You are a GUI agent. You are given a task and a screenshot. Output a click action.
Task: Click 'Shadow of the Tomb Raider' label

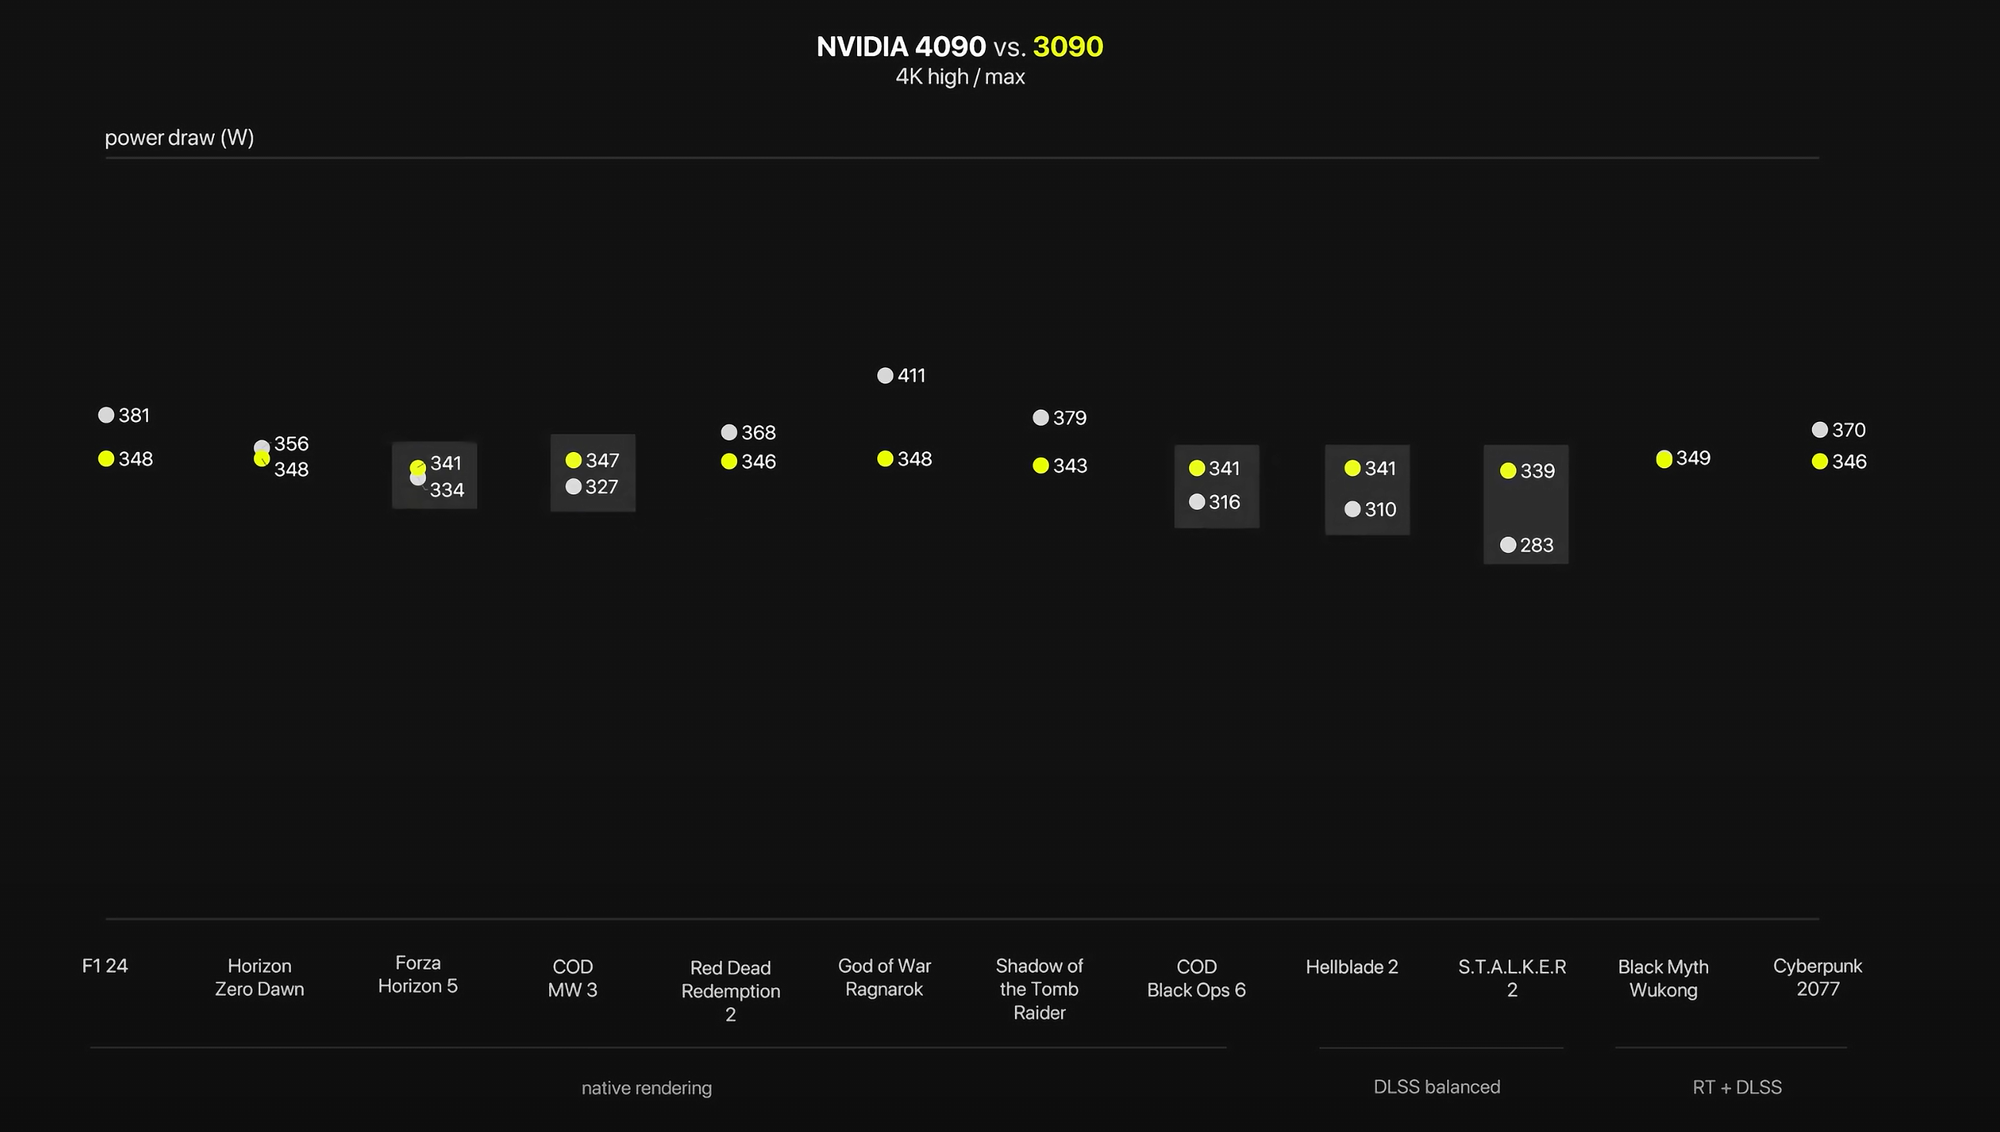(1040, 989)
